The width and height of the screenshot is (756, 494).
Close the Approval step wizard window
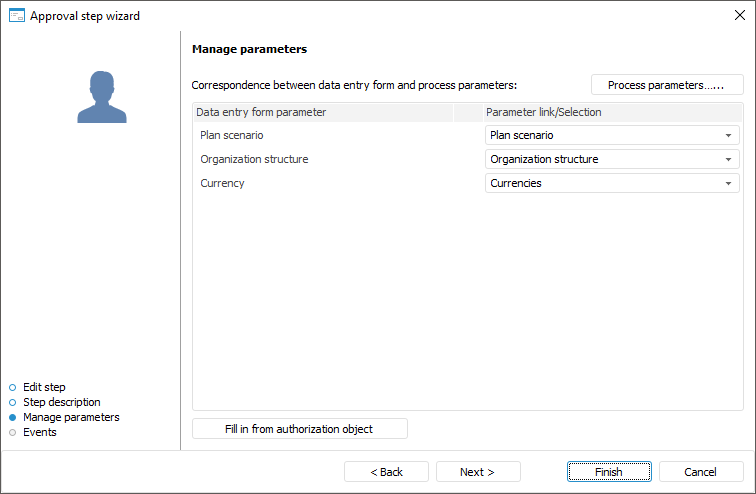pos(739,15)
